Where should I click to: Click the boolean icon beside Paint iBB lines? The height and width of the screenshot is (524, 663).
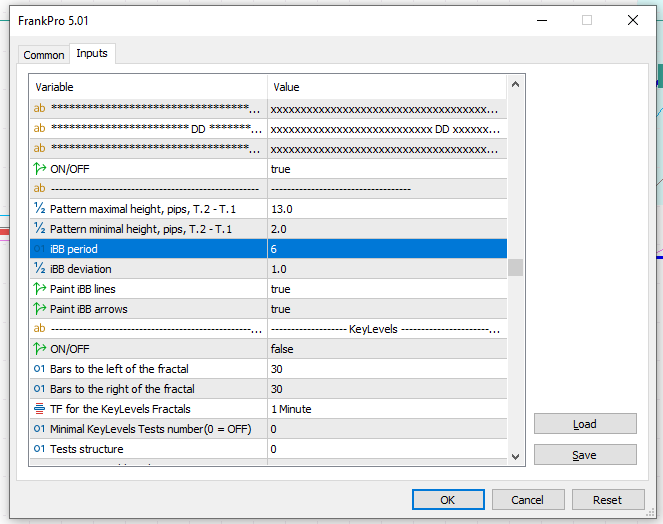[40, 289]
